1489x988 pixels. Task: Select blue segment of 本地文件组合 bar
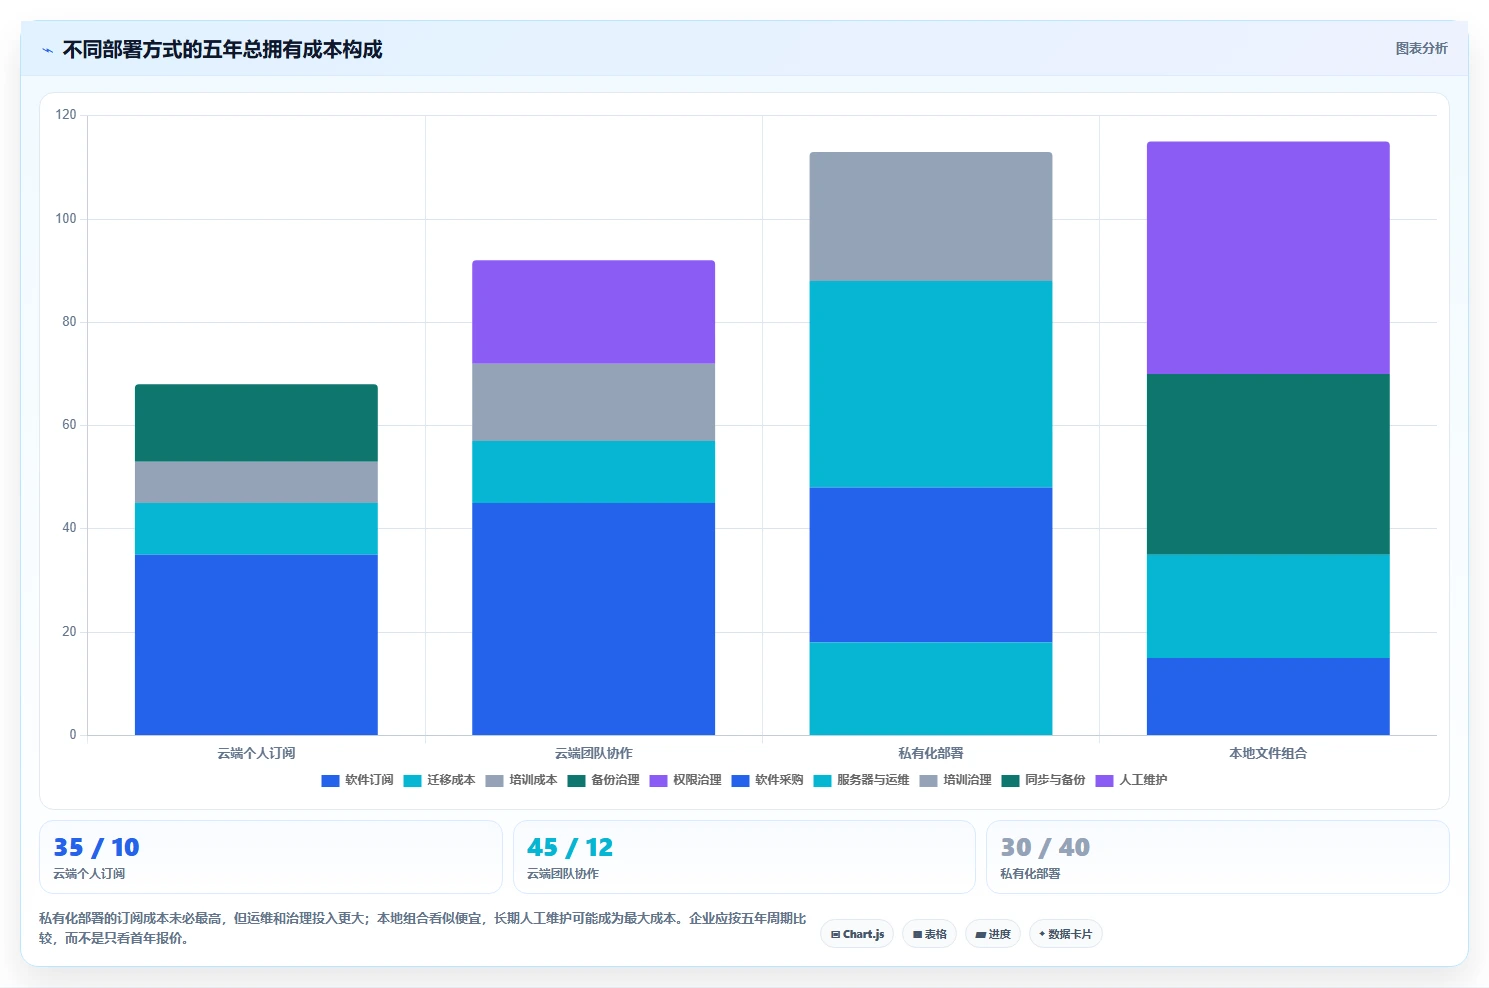1268,696
